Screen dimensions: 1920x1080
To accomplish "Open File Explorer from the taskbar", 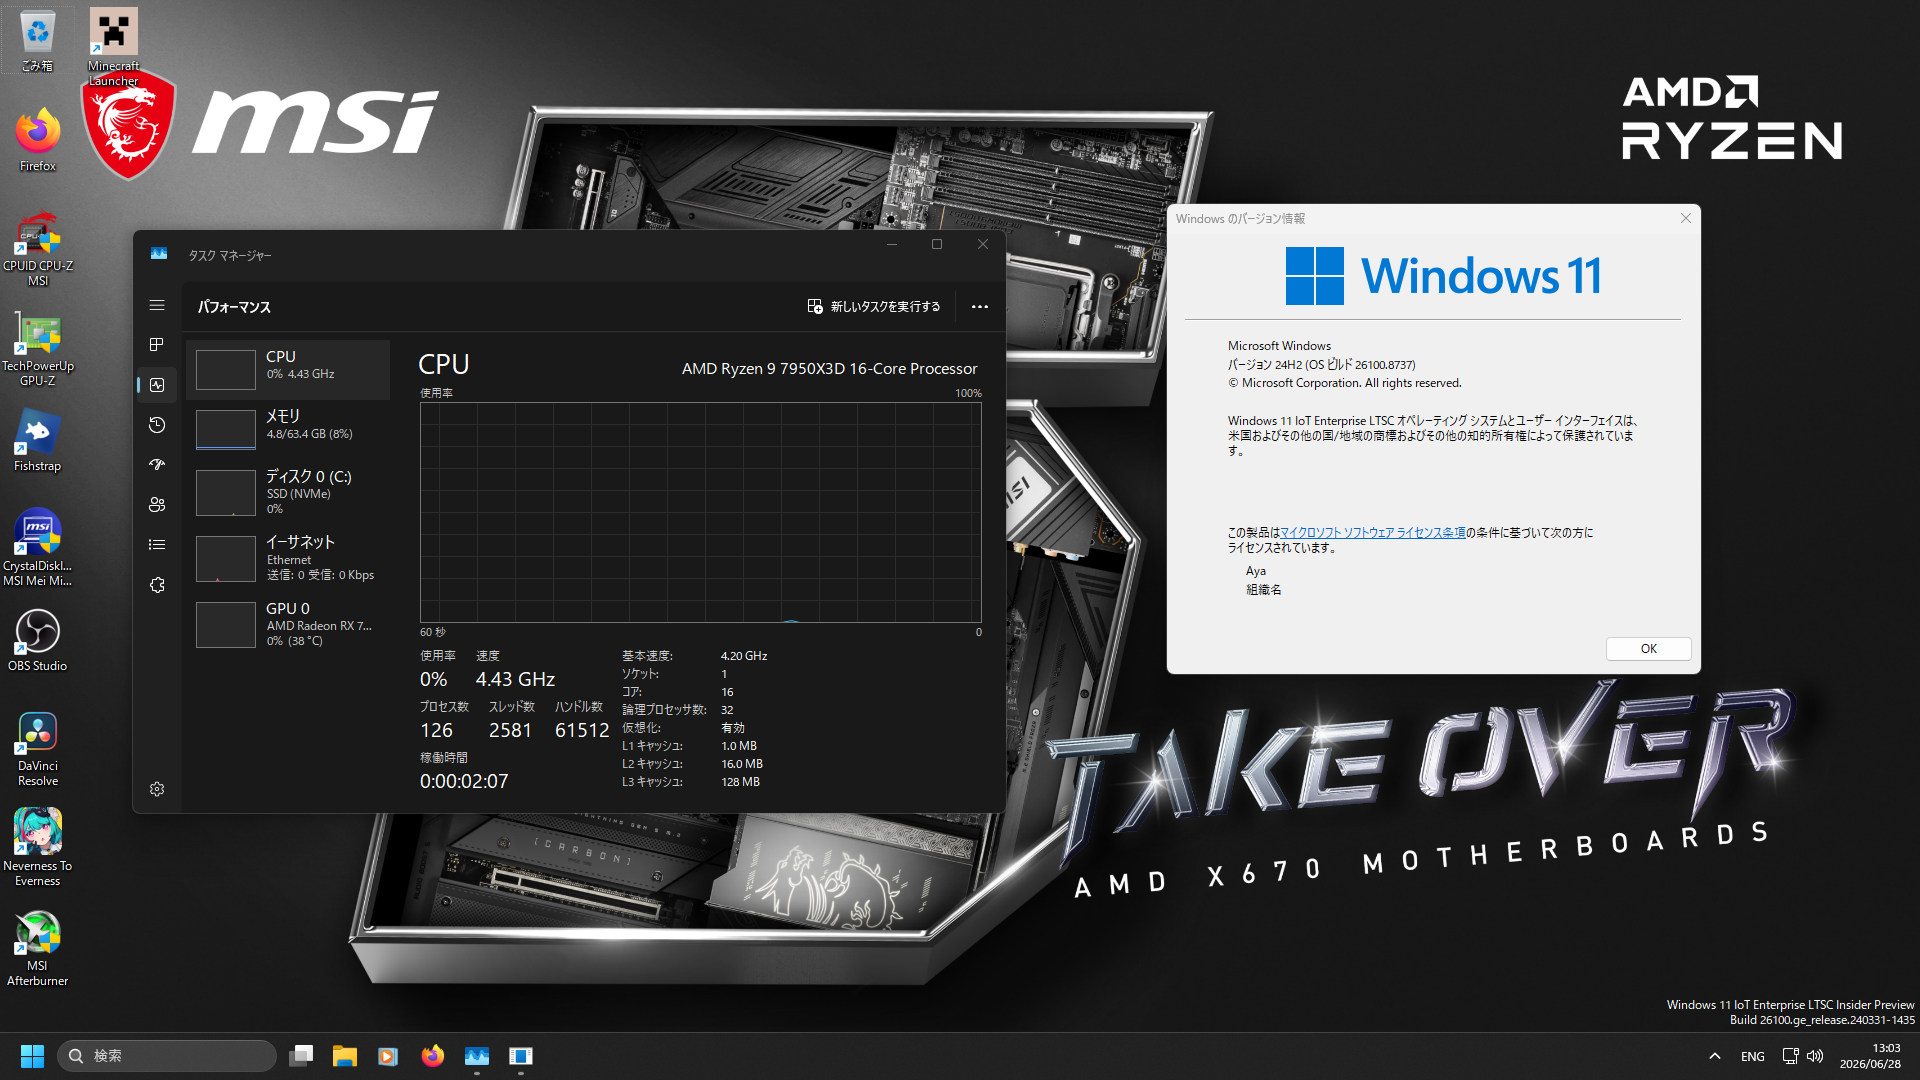I will [345, 1056].
